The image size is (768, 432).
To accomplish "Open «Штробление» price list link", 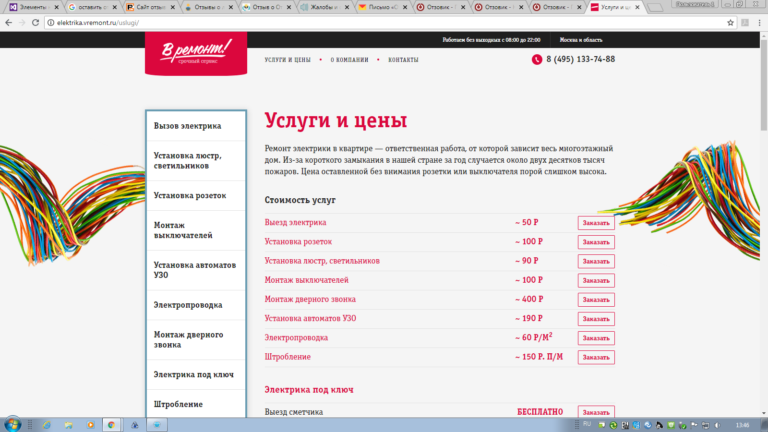I will (288, 357).
